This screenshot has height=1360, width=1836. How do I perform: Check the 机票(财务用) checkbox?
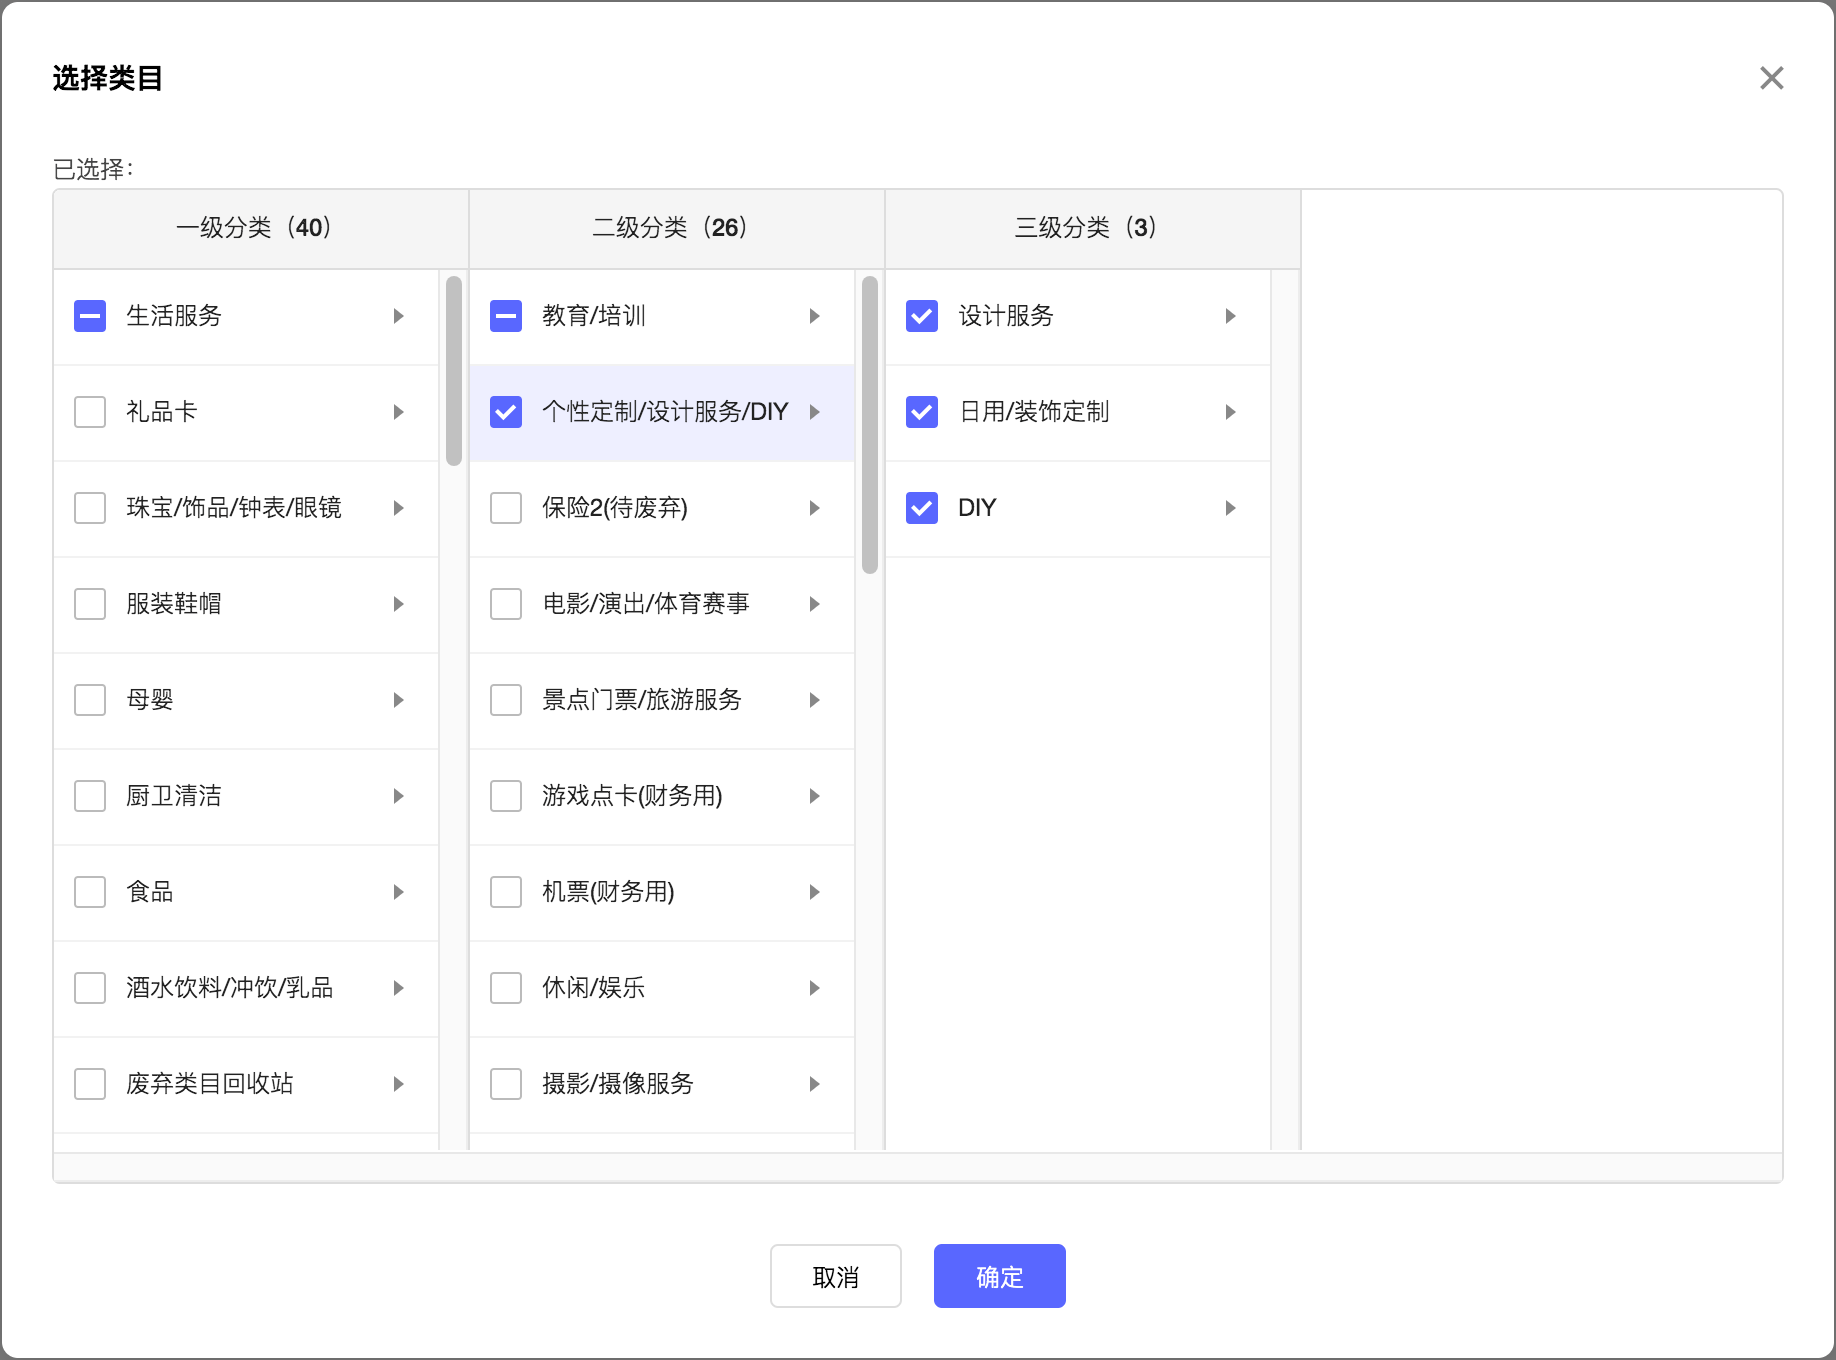[x=506, y=892]
